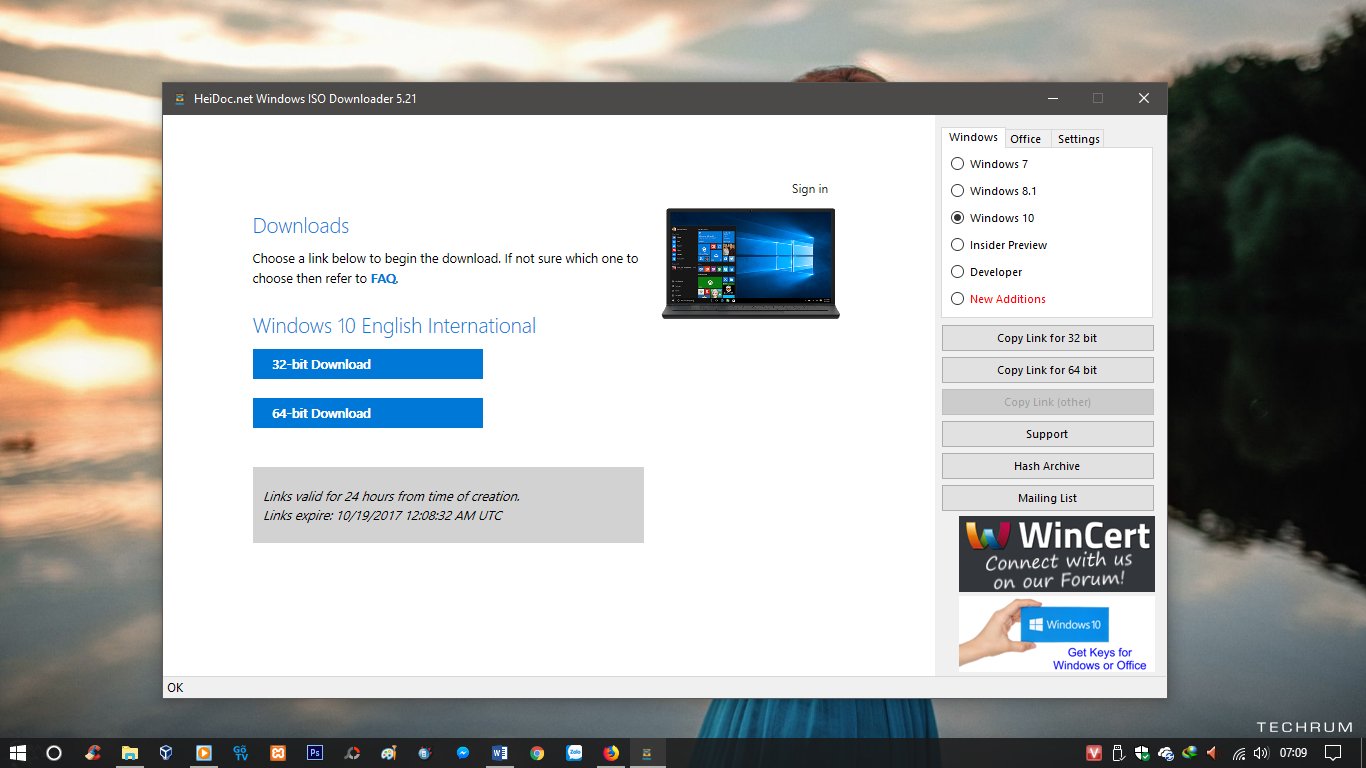Open Facebook Messenger from the taskbar
This screenshot has height=768, width=1366.
coord(463,753)
